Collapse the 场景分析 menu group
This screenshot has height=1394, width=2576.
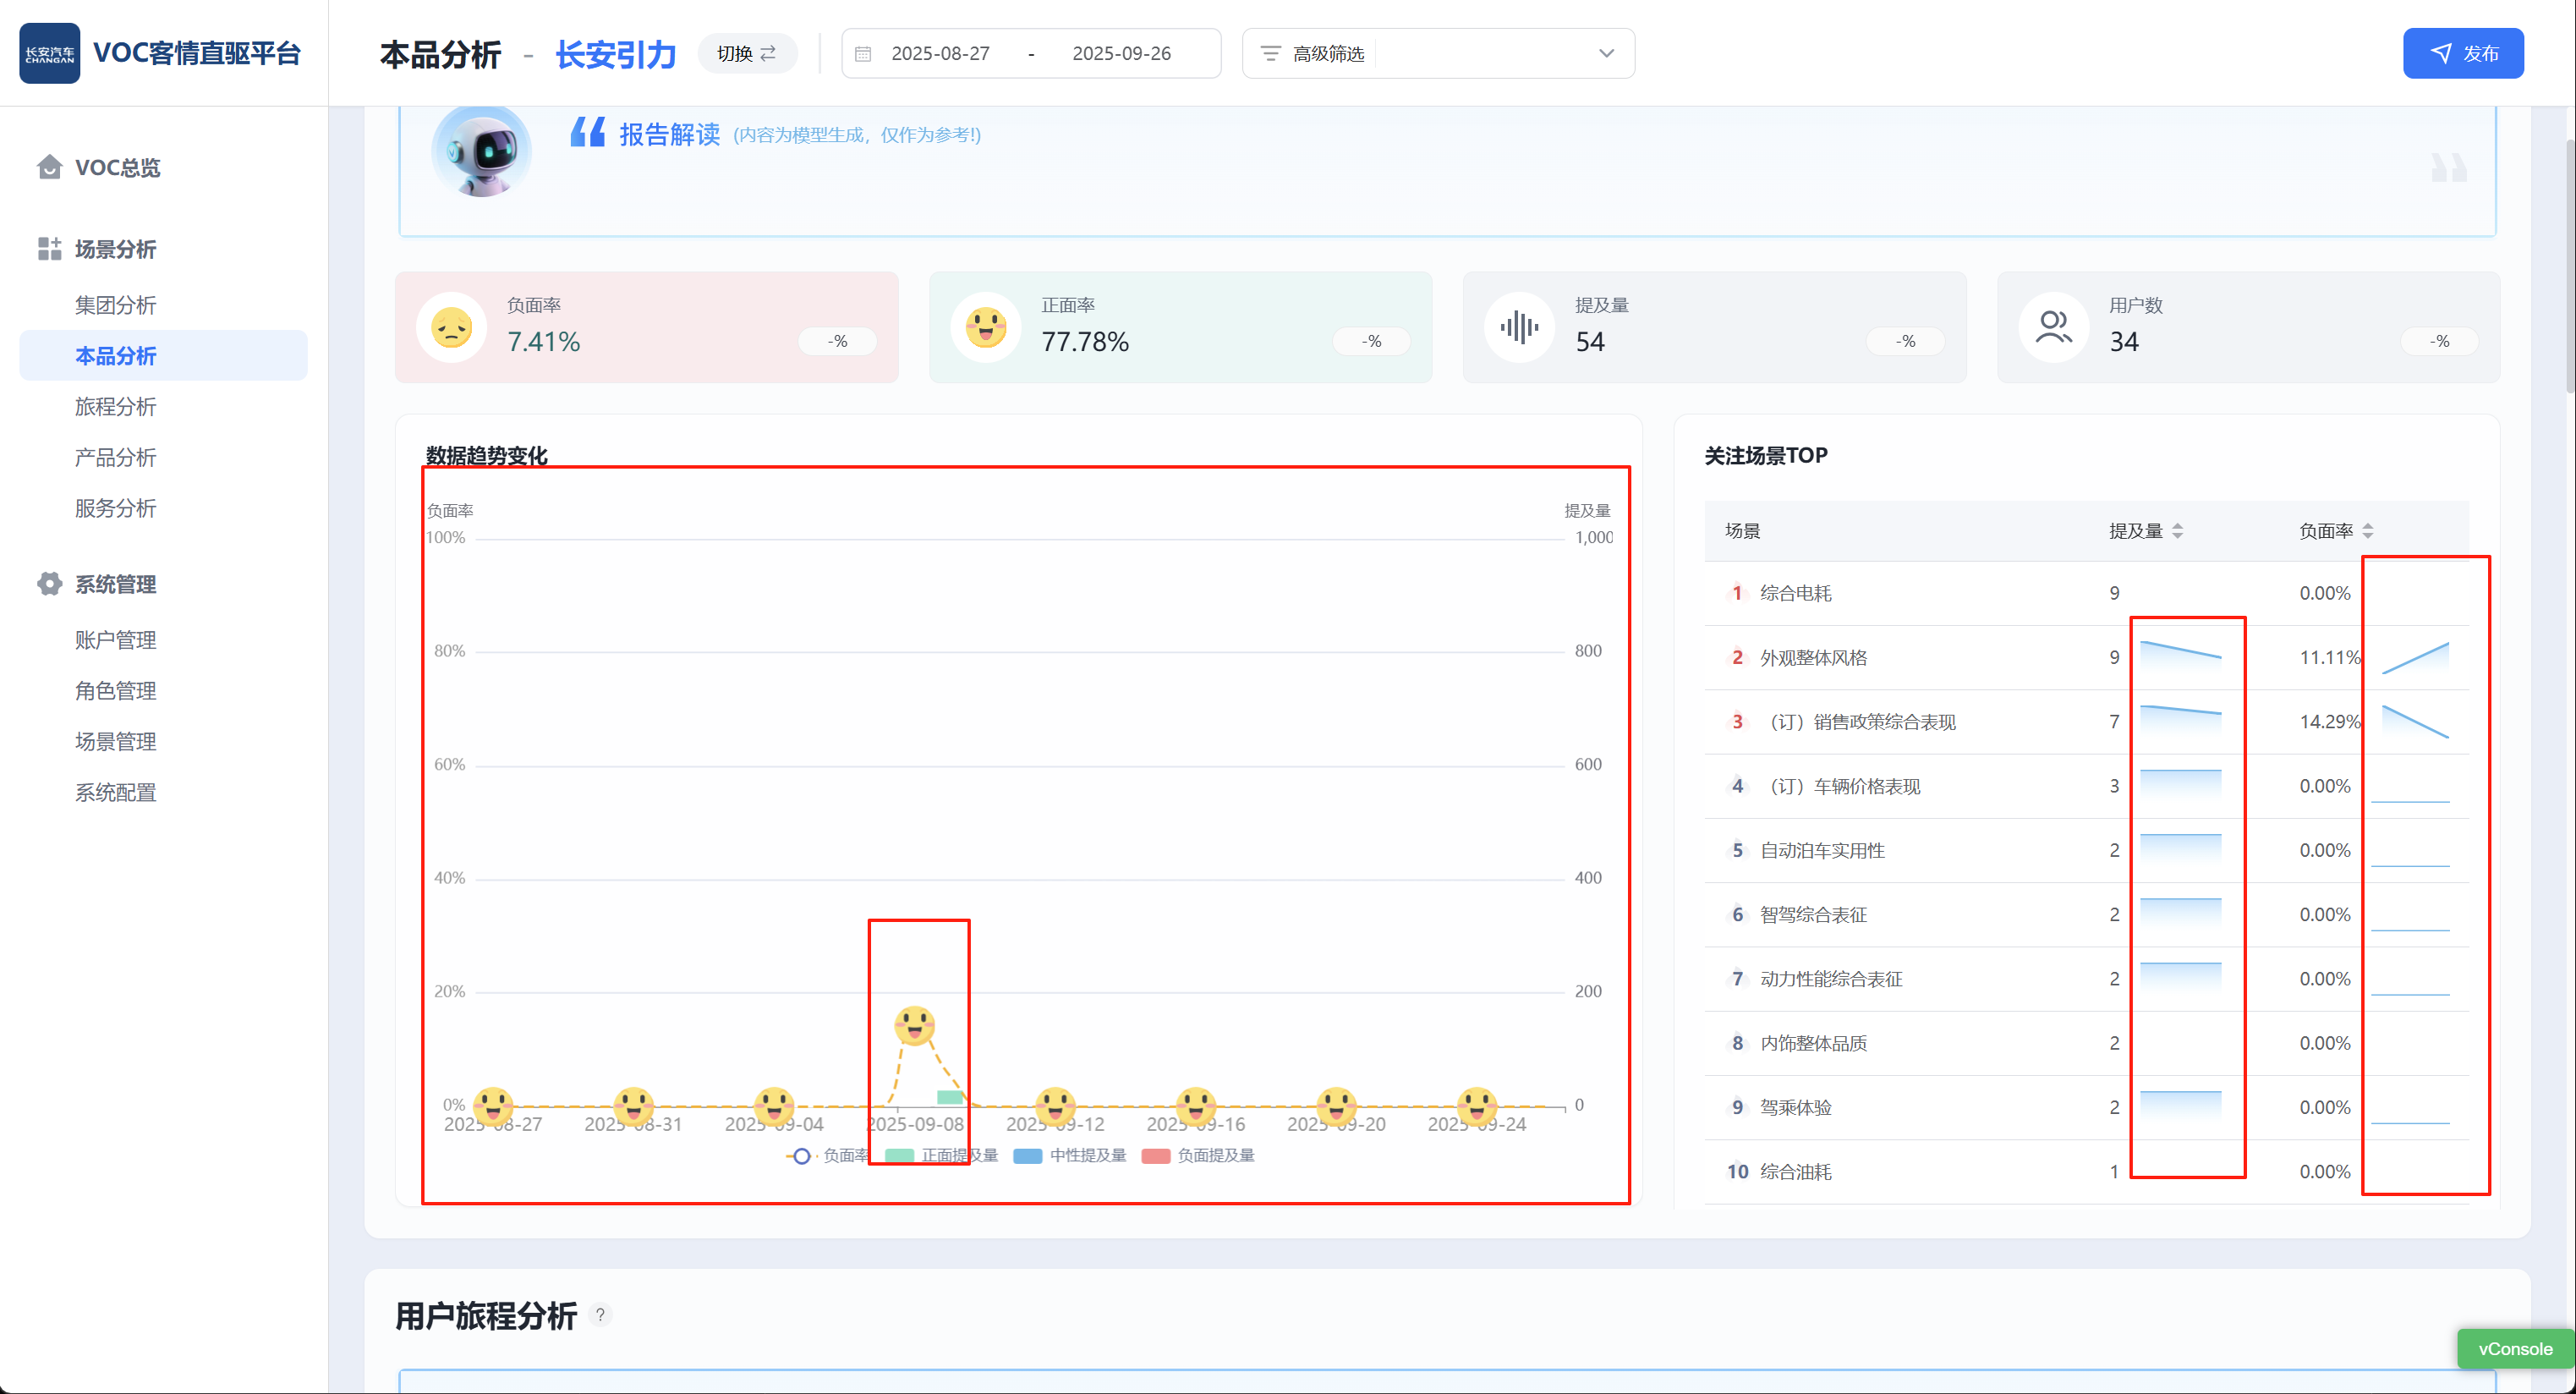(x=115, y=249)
